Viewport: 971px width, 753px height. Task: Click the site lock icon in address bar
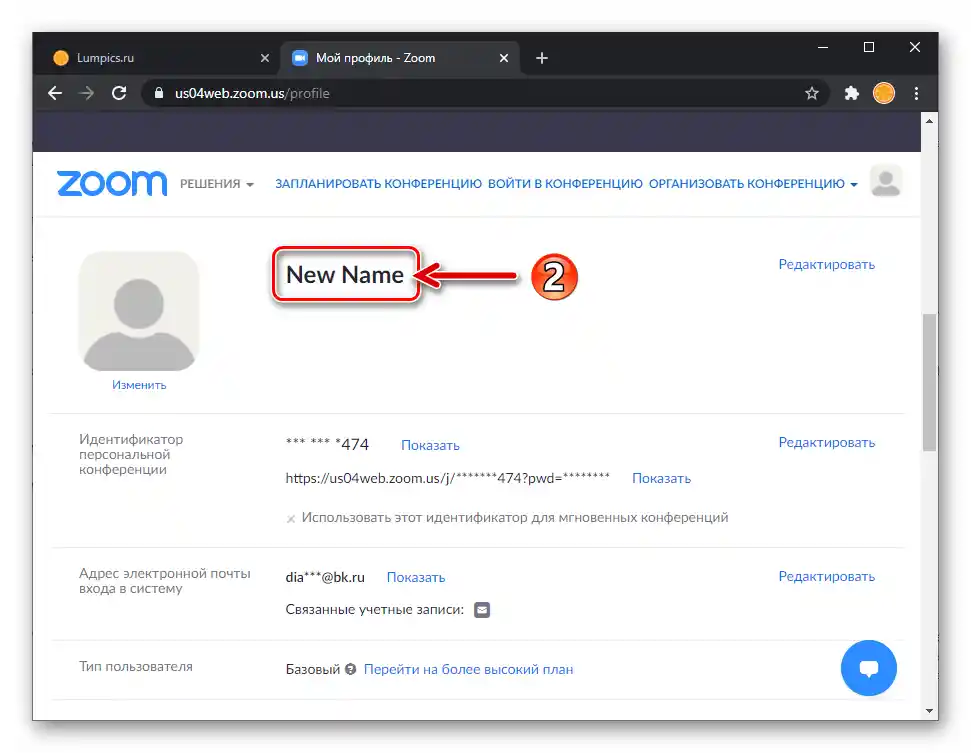click(x=159, y=94)
